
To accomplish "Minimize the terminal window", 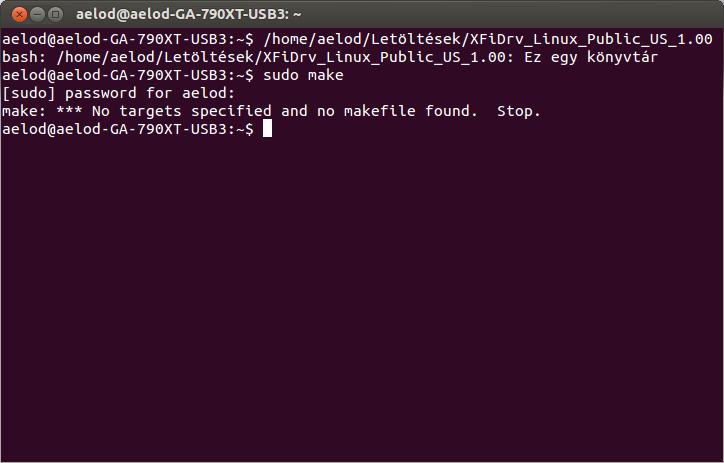I will [37, 14].
